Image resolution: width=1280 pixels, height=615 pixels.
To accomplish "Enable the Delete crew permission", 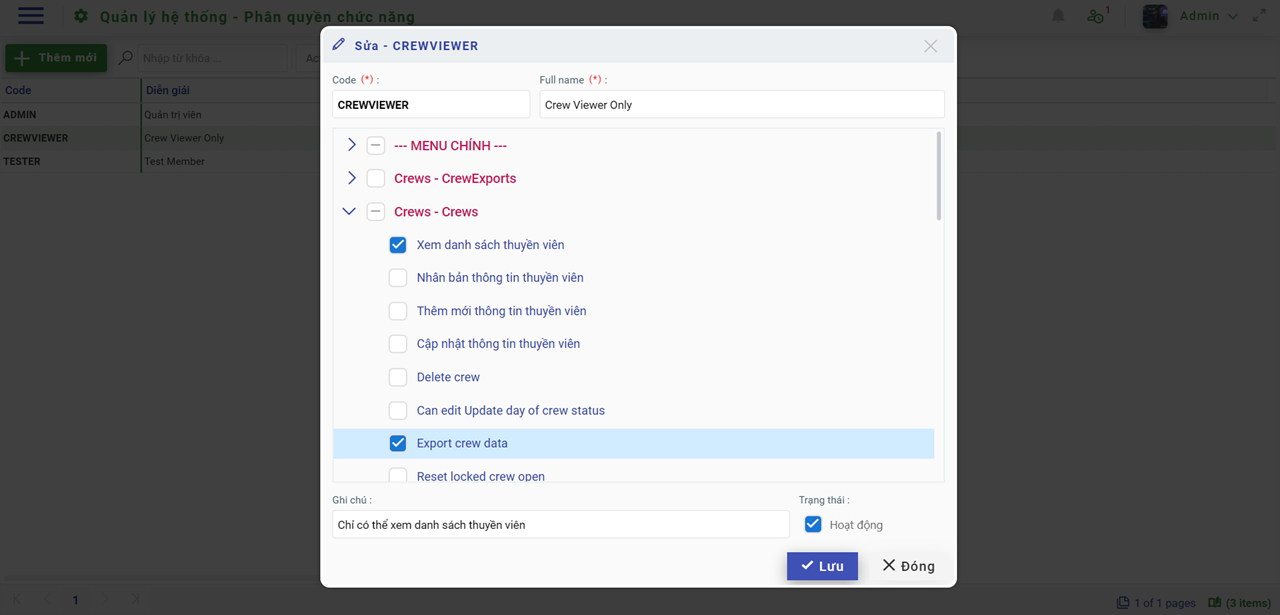I will pyautogui.click(x=398, y=377).
